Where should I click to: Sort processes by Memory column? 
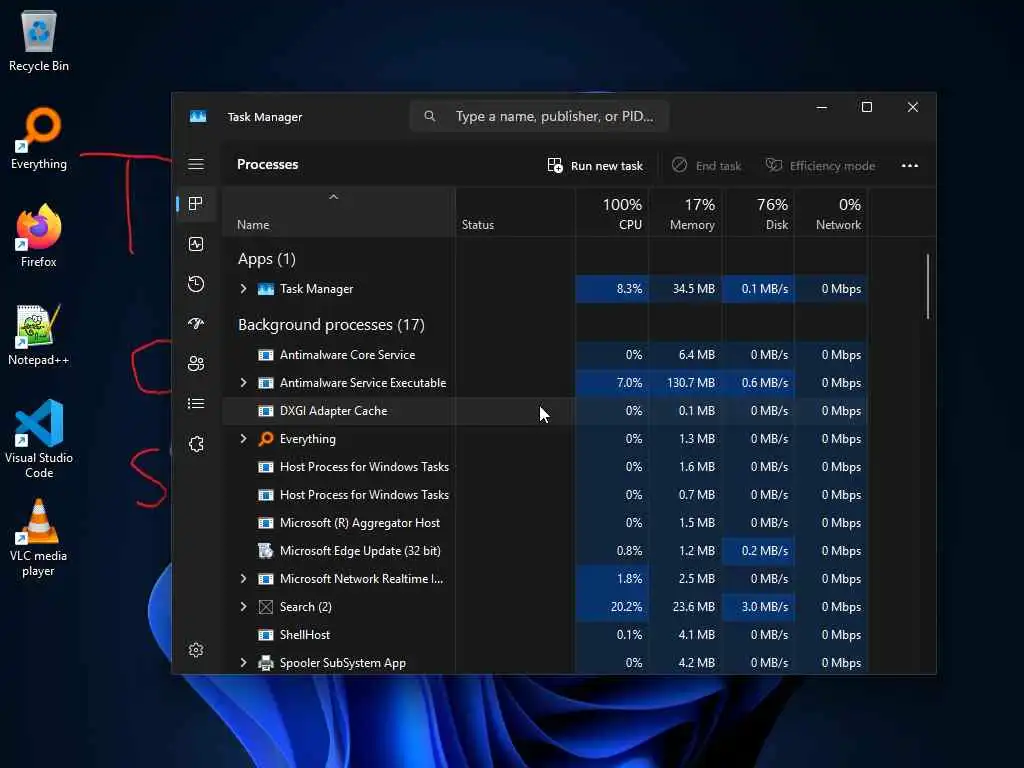click(686, 213)
